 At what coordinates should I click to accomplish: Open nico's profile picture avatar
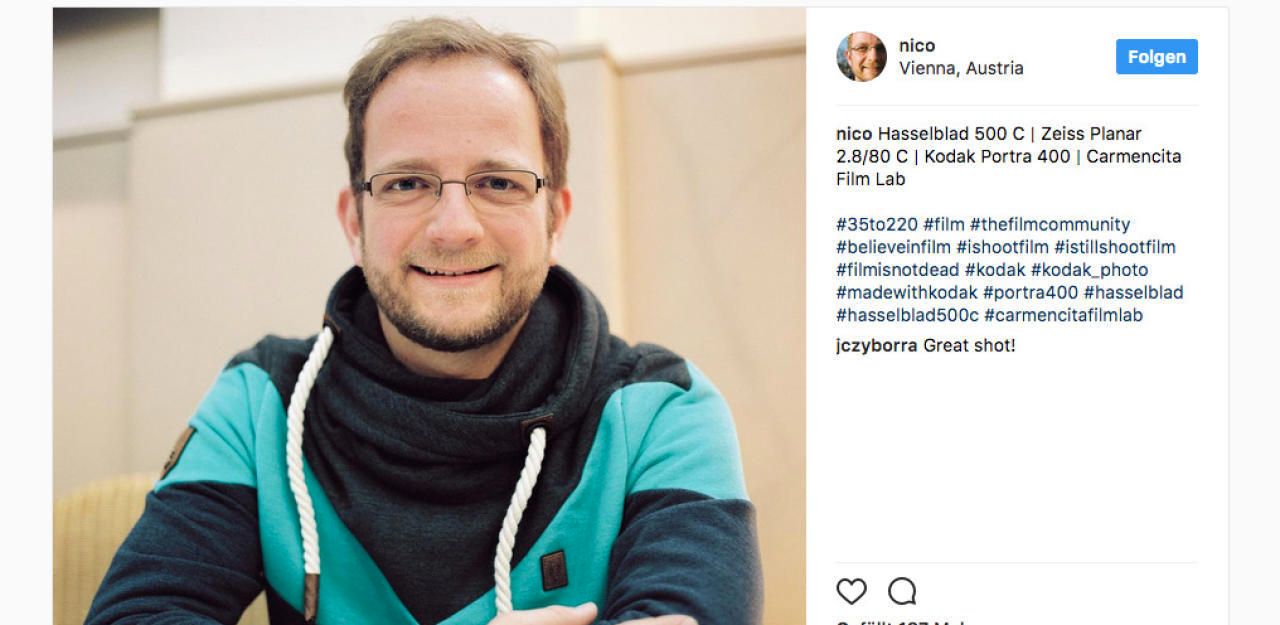click(861, 57)
